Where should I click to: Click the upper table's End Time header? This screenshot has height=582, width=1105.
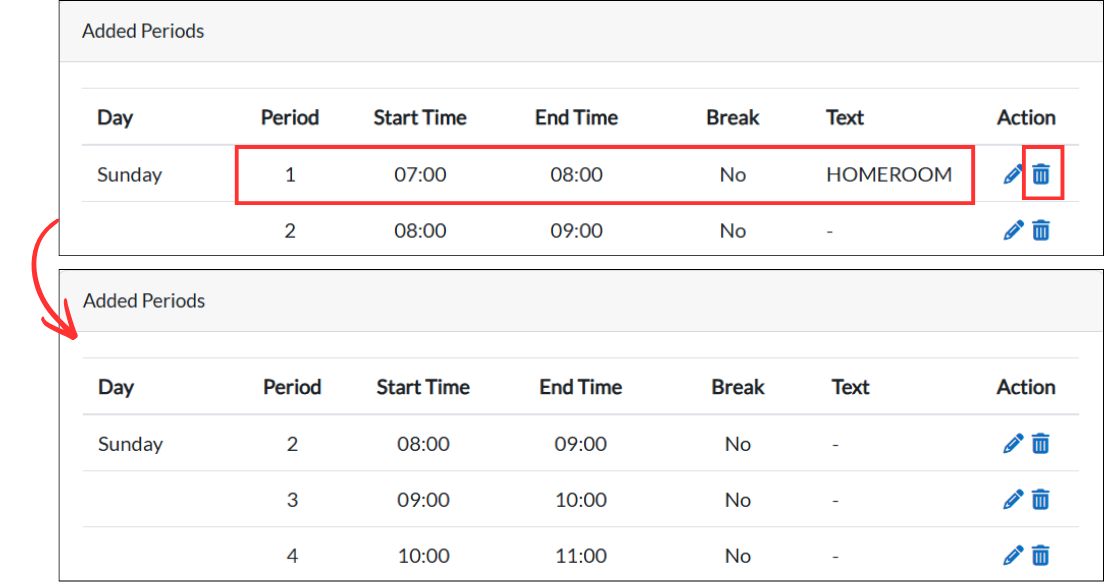pyautogui.click(x=576, y=117)
